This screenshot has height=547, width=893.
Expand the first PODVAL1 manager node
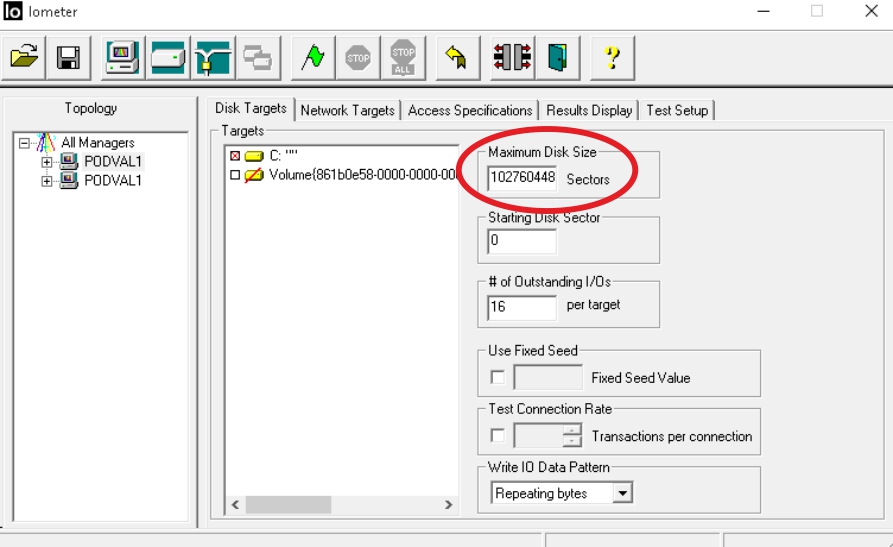[46, 162]
